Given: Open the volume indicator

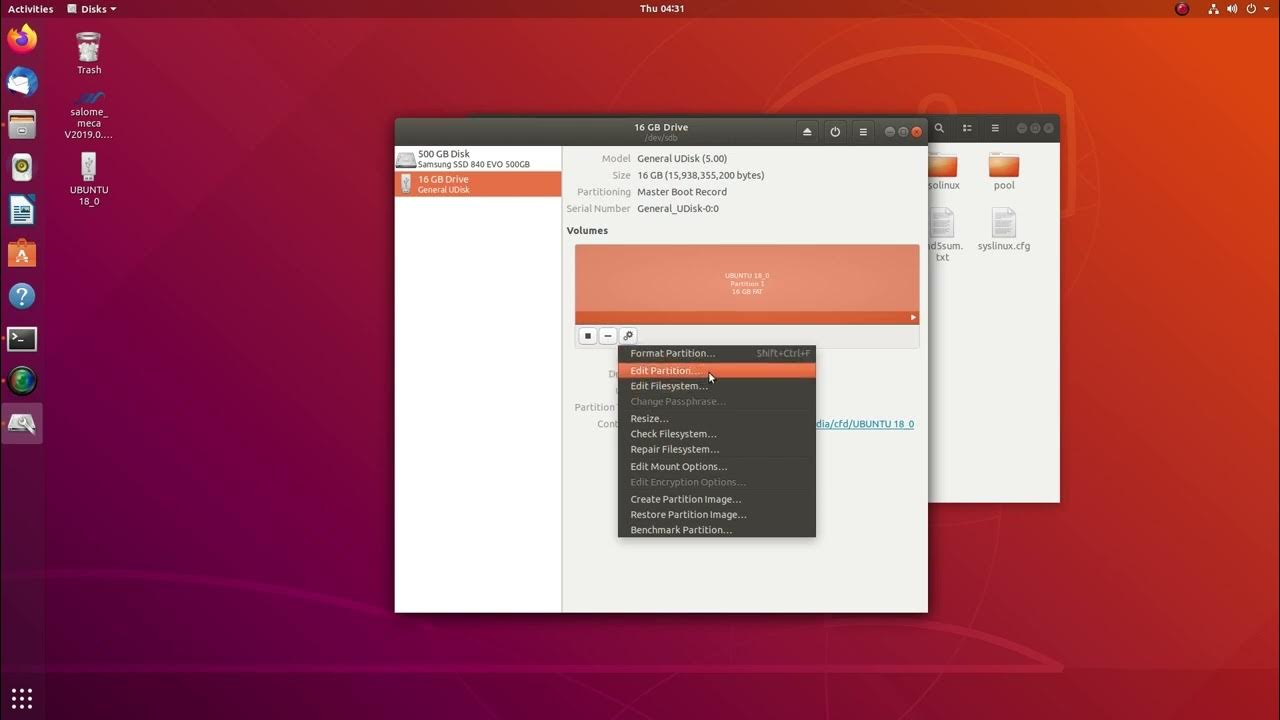Looking at the screenshot, I should [1234, 9].
